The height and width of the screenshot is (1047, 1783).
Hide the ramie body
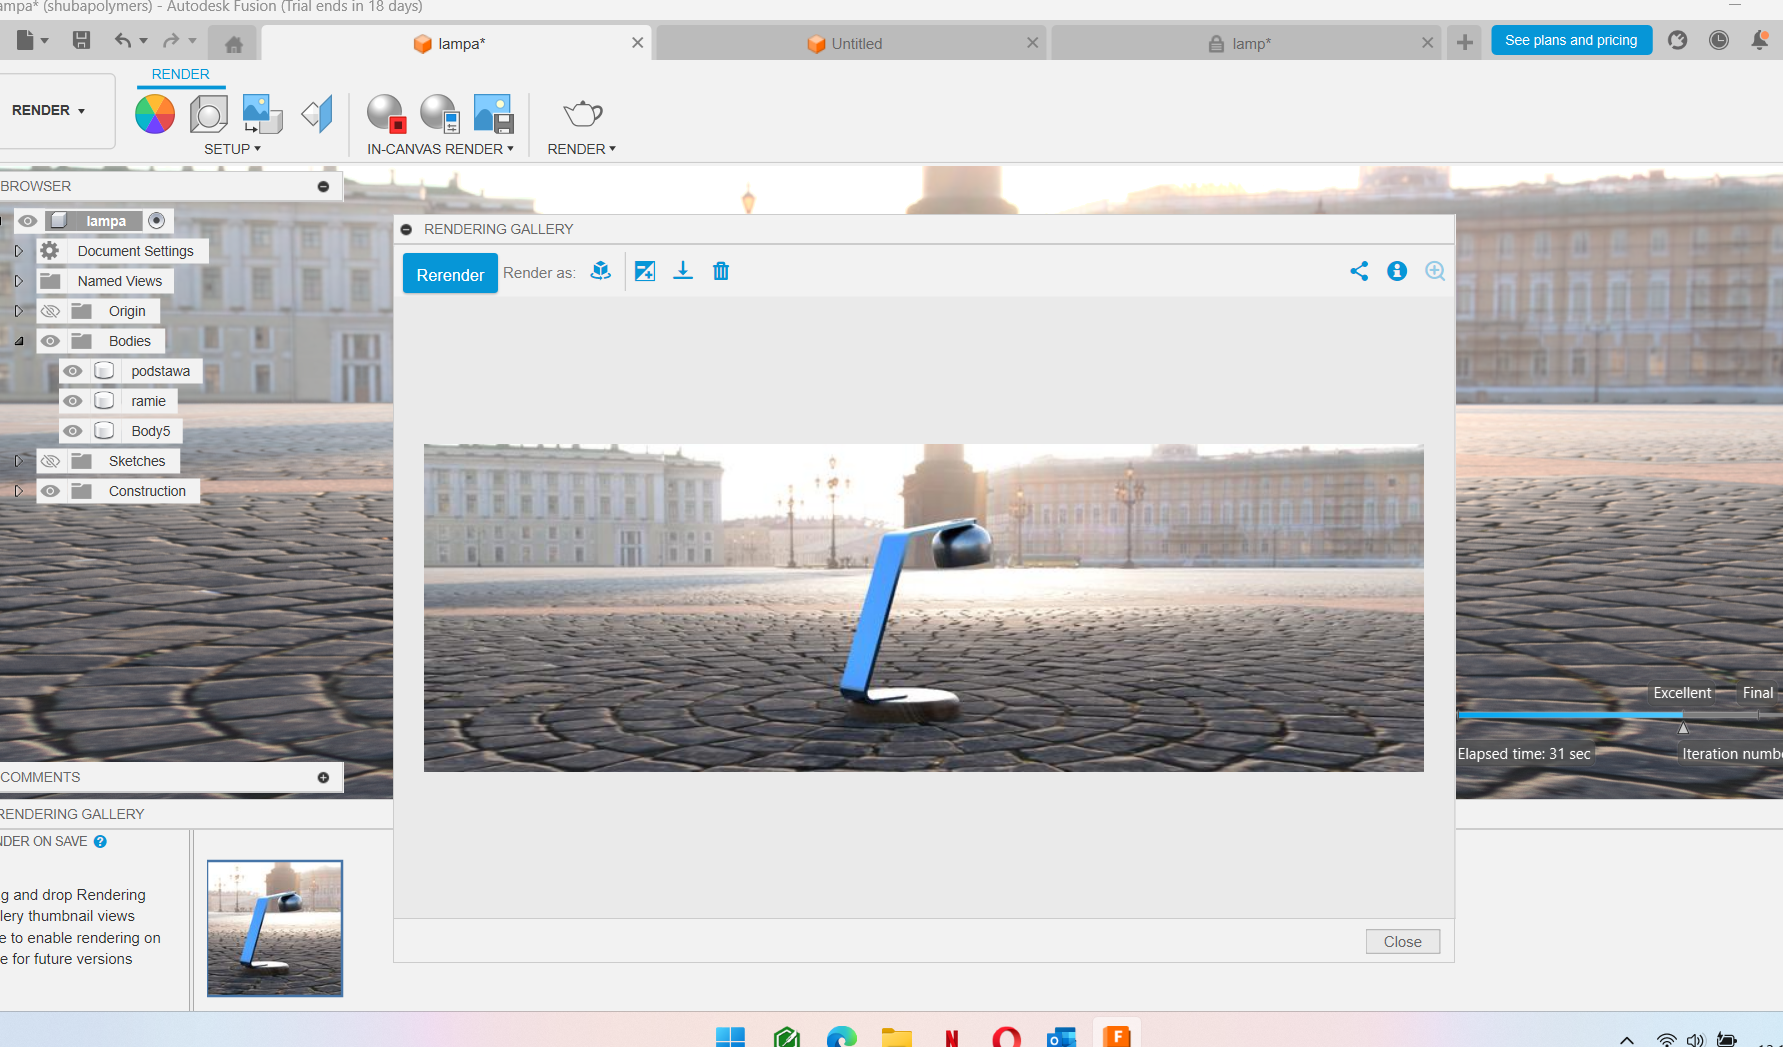pos(73,401)
